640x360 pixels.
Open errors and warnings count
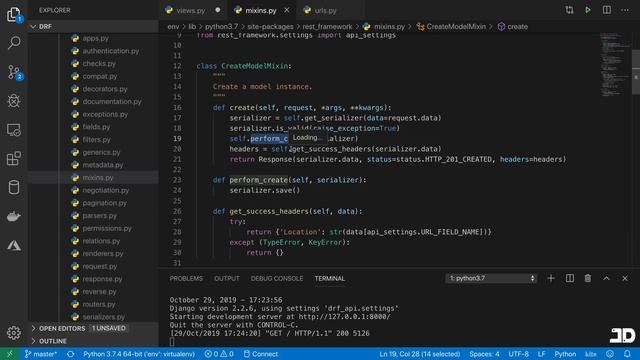[219, 354]
